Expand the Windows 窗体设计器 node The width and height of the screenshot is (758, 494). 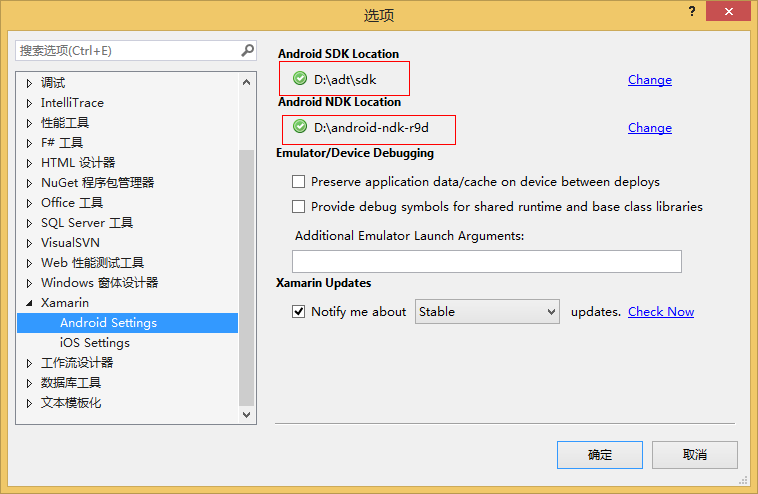(29, 283)
